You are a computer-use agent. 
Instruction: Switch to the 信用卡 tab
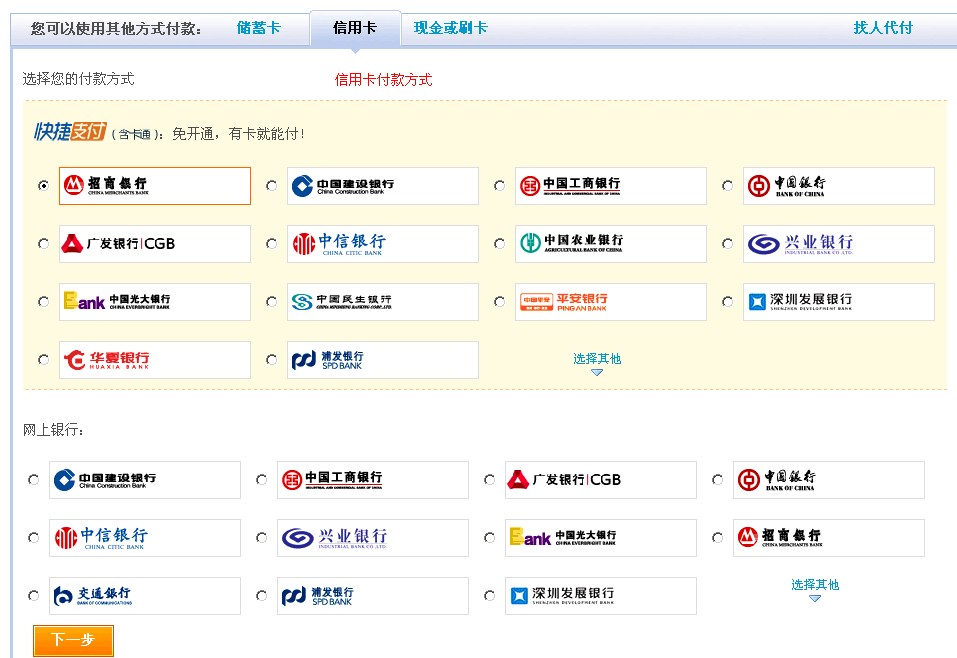click(x=355, y=28)
